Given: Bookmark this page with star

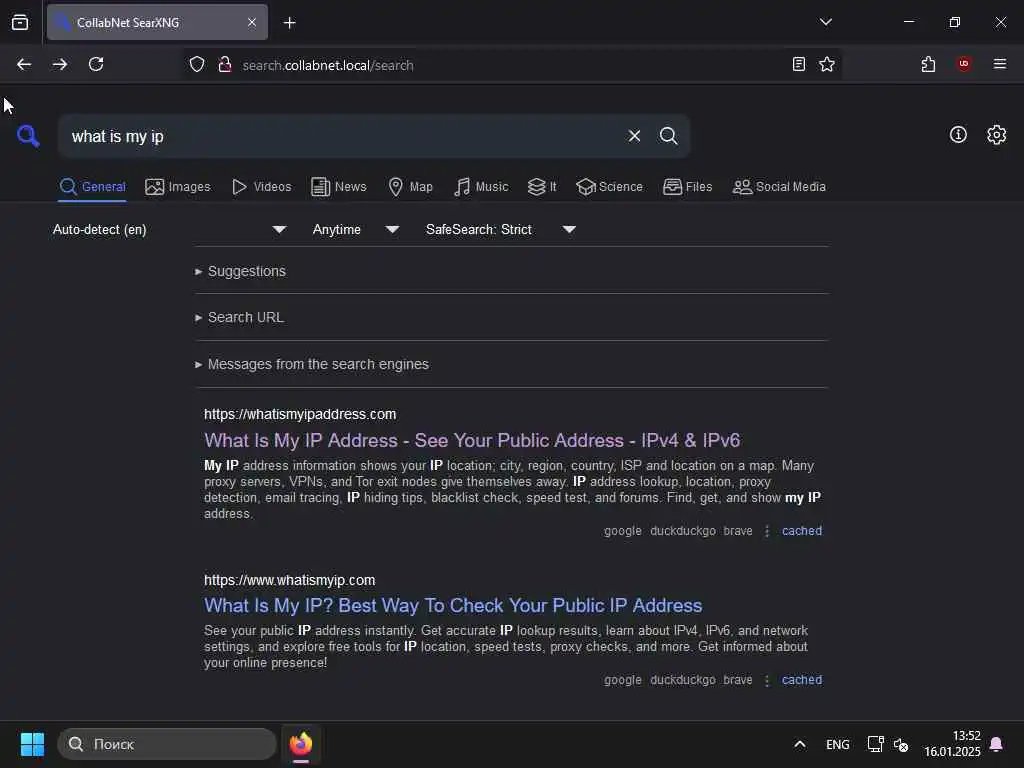Looking at the screenshot, I should click(827, 64).
